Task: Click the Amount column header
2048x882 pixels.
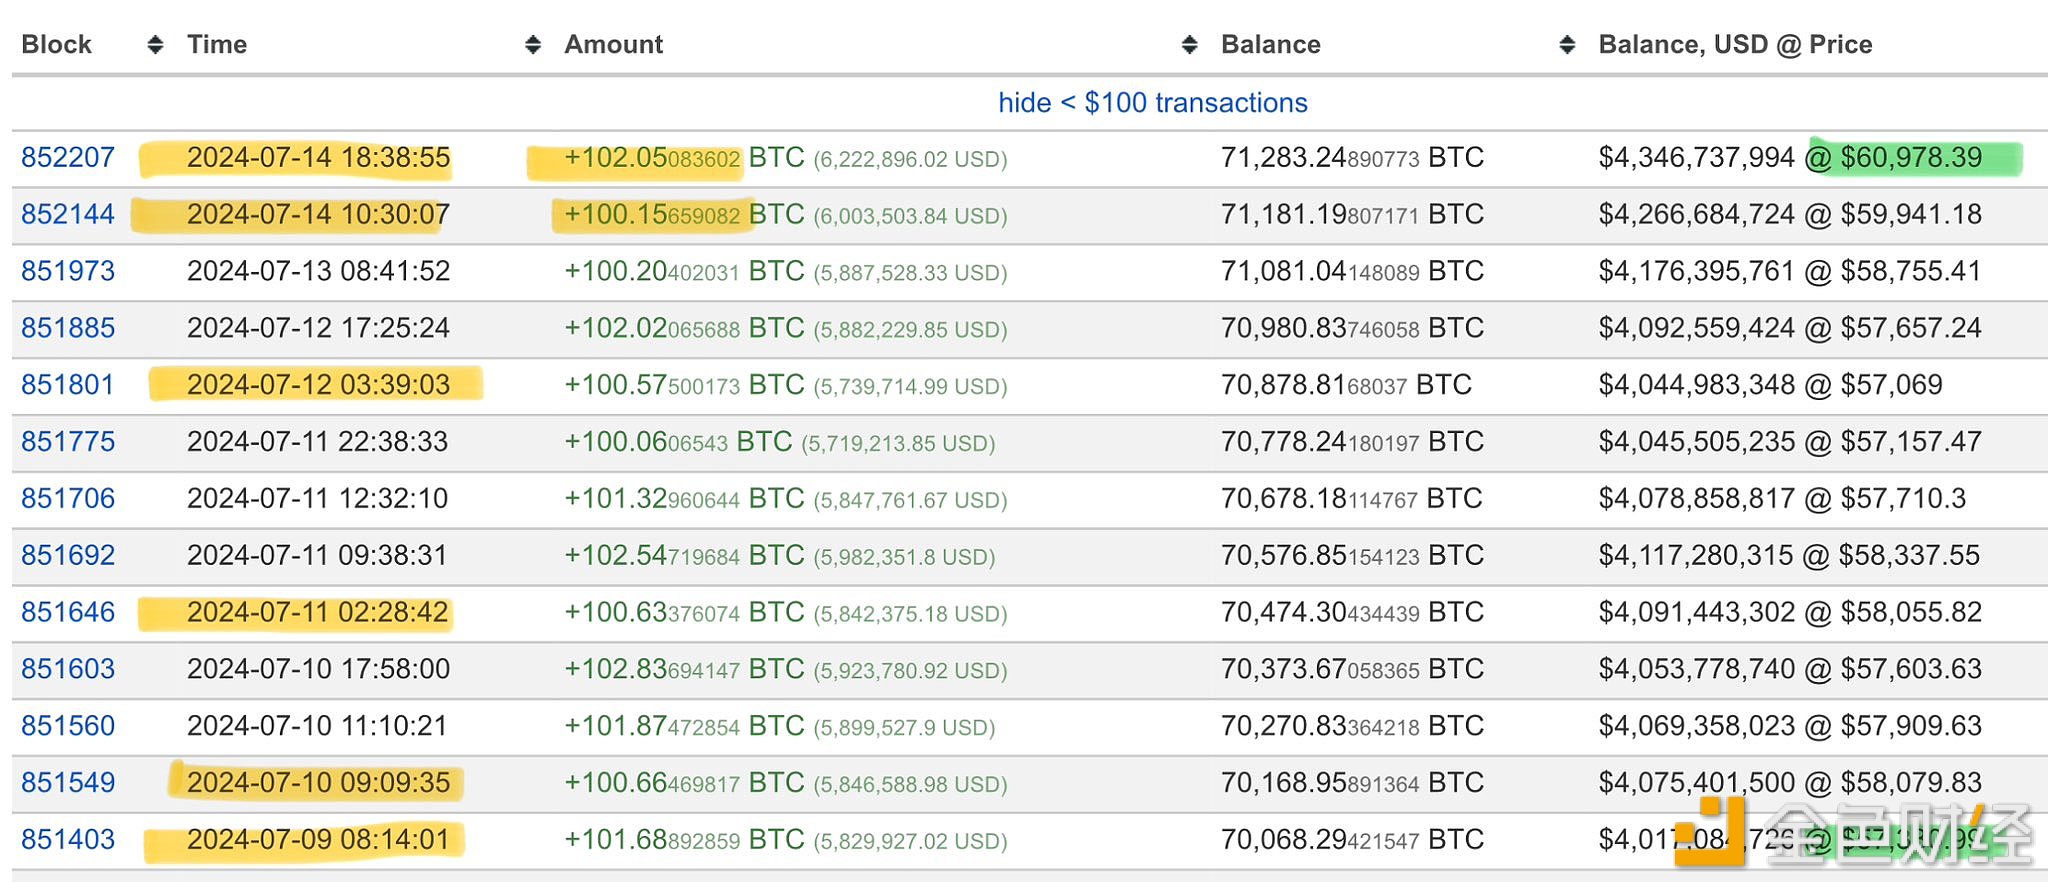Action: point(613,45)
